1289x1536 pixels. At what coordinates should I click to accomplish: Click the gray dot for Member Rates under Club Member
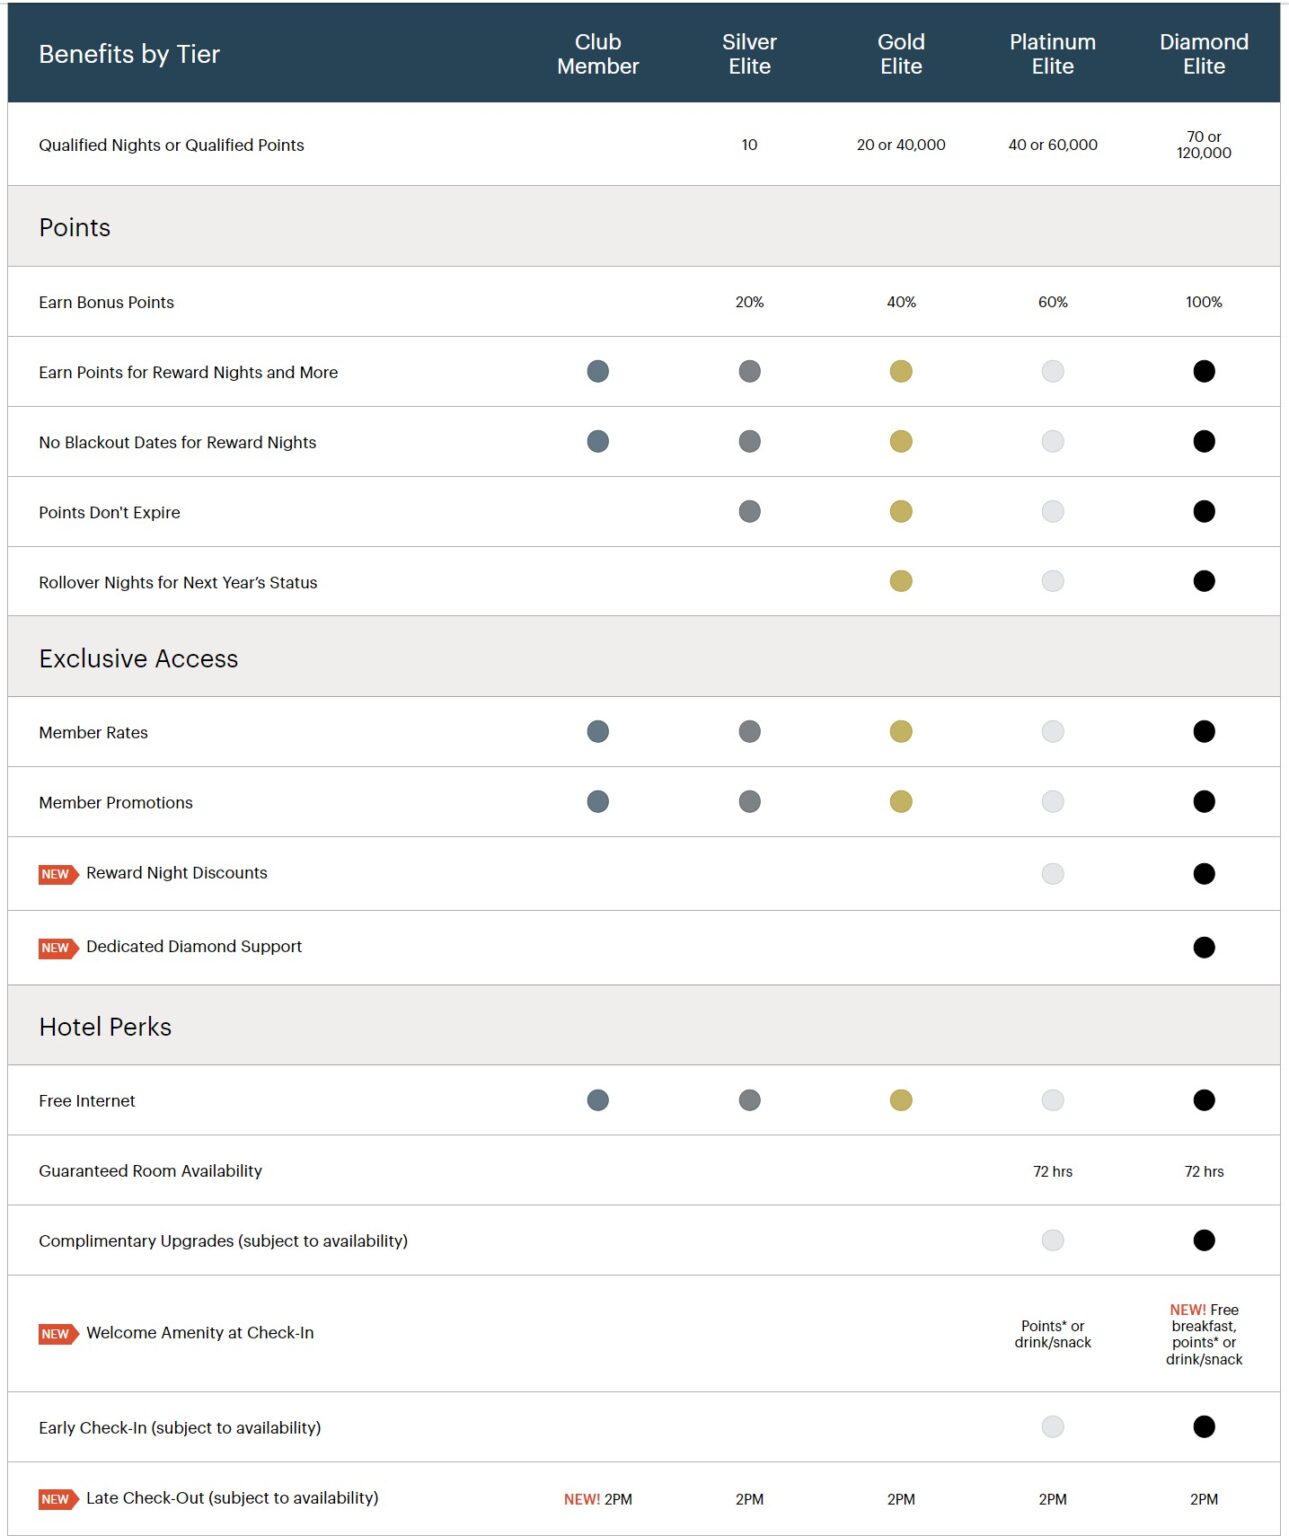[597, 731]
